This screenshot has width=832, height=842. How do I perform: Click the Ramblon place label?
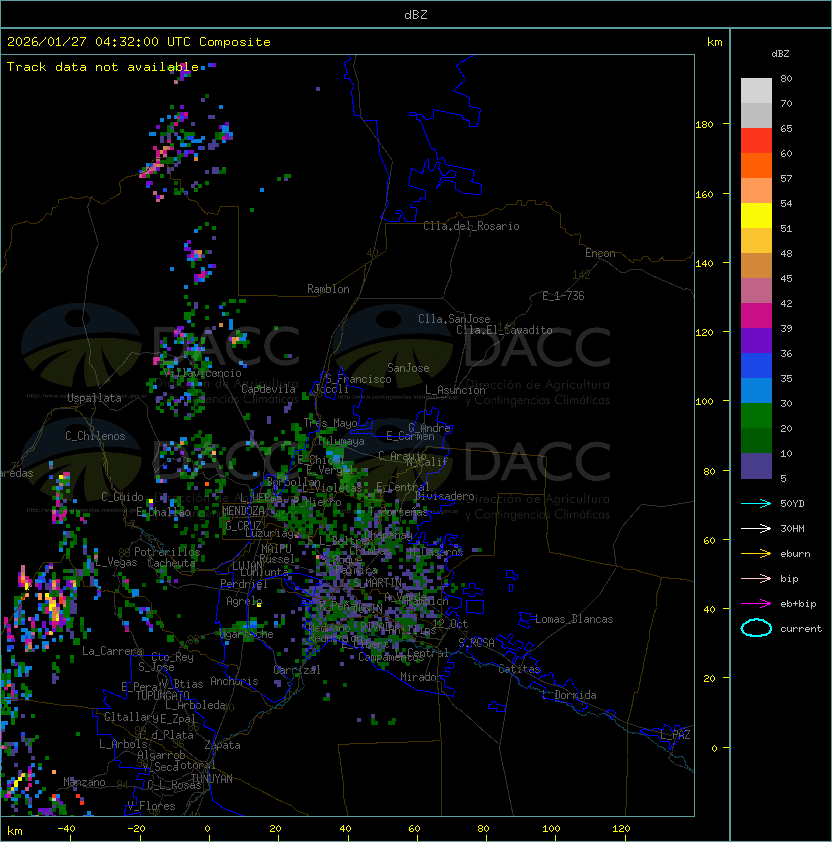[328, 289]
